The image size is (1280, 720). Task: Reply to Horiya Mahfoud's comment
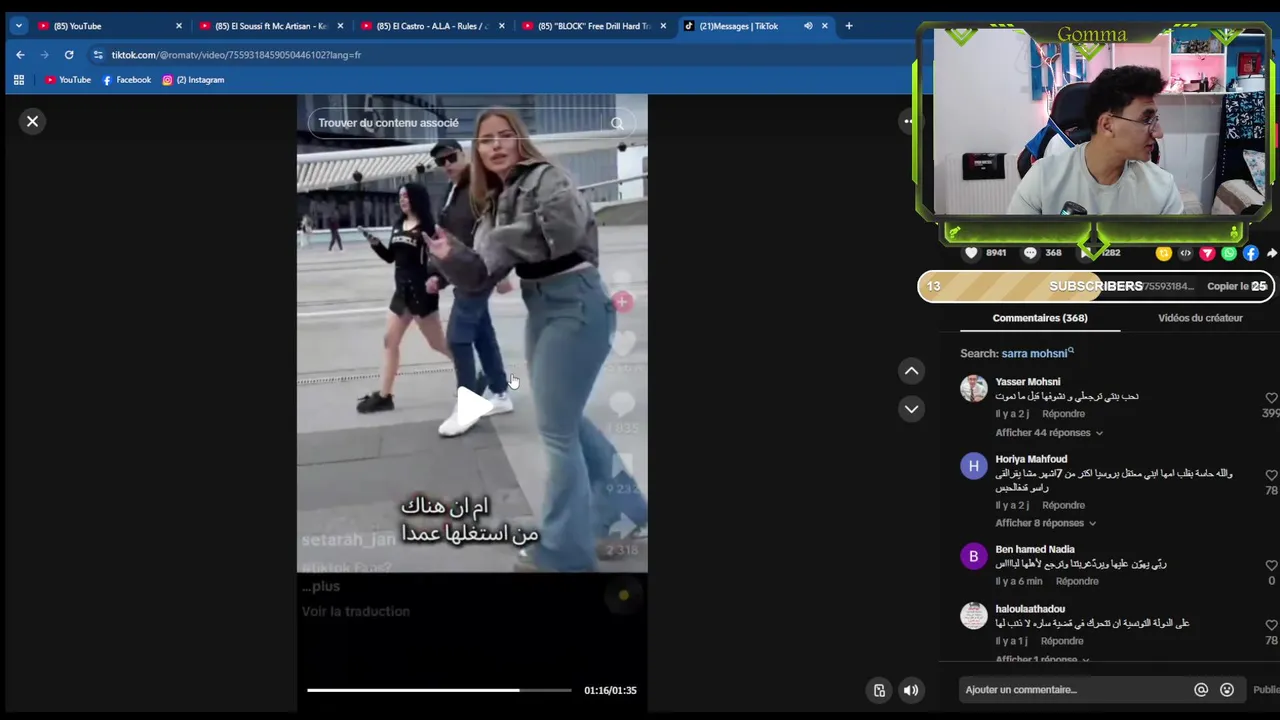1063,506
